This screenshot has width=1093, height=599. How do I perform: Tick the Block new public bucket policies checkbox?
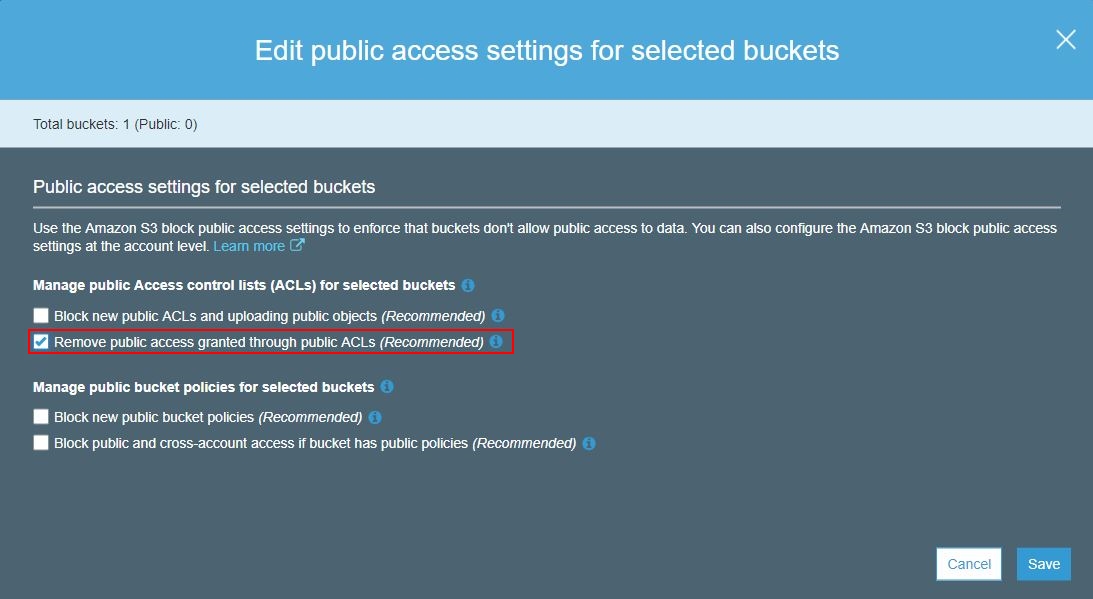[41, 417]
